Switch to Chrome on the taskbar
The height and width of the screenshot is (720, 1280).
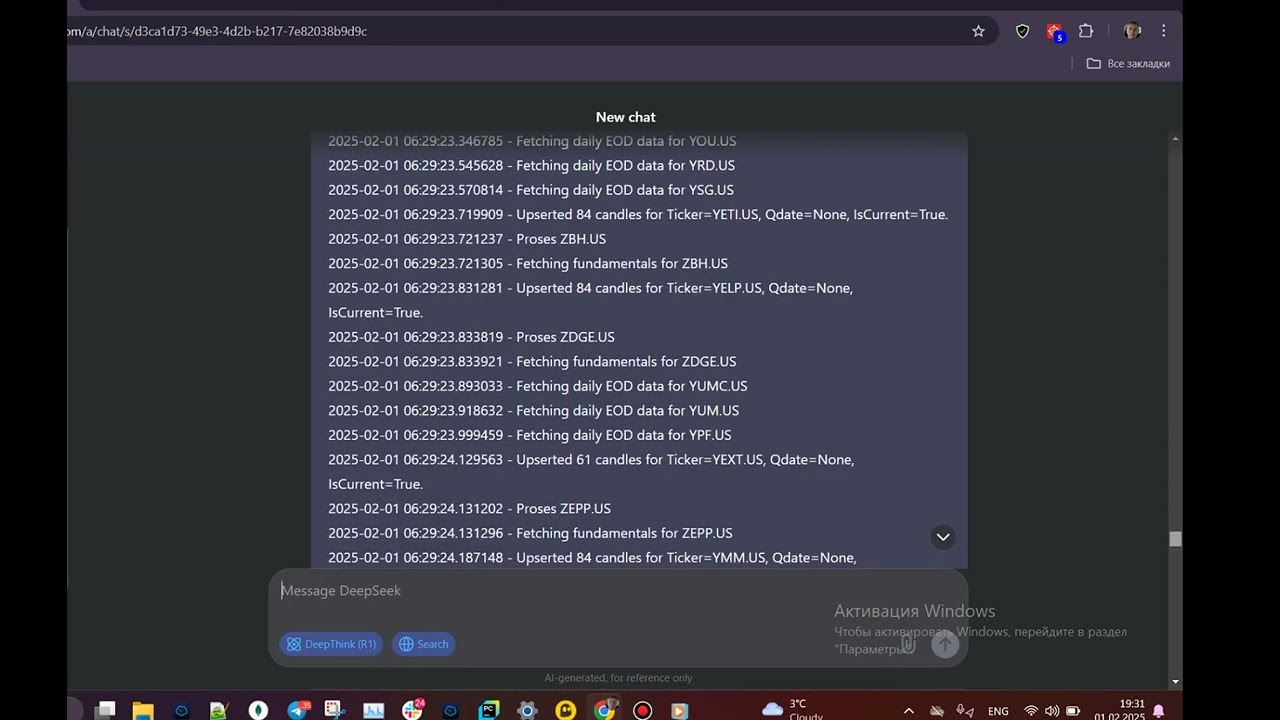pos(604,711)
